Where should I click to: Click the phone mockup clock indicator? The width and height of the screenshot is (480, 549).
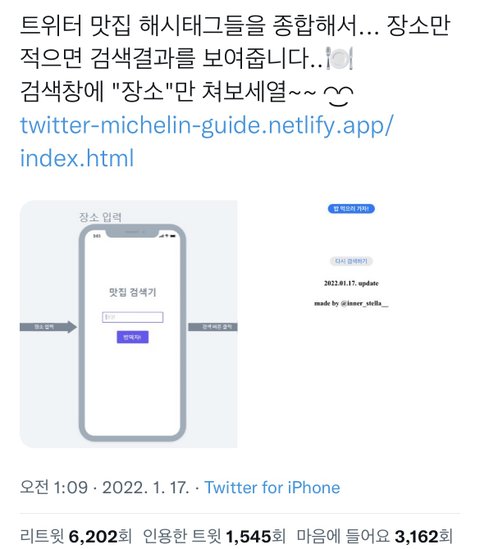tap(97, 236)
